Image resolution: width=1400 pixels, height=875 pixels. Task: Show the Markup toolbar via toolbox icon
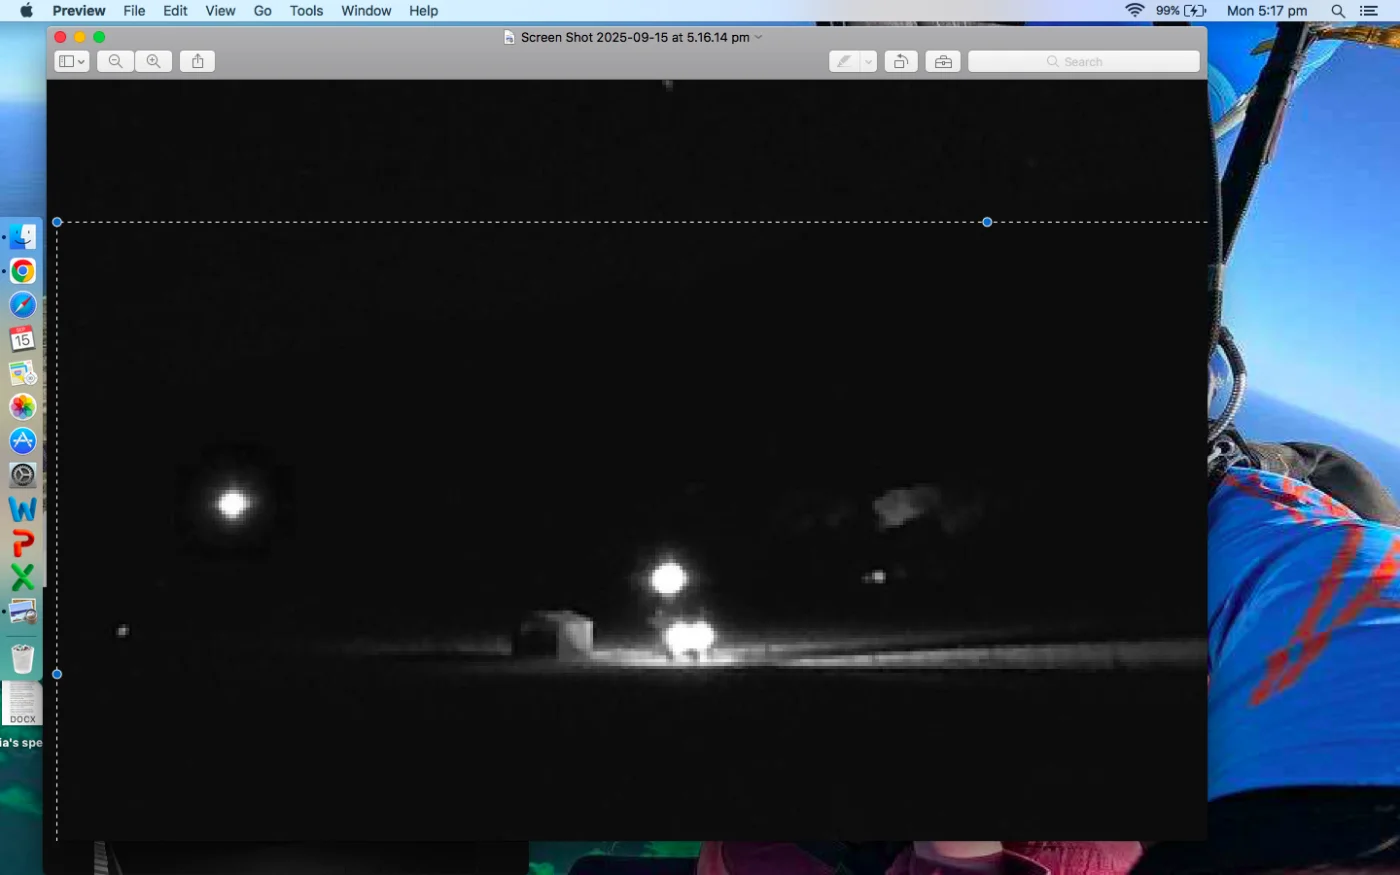pos(943,61)
